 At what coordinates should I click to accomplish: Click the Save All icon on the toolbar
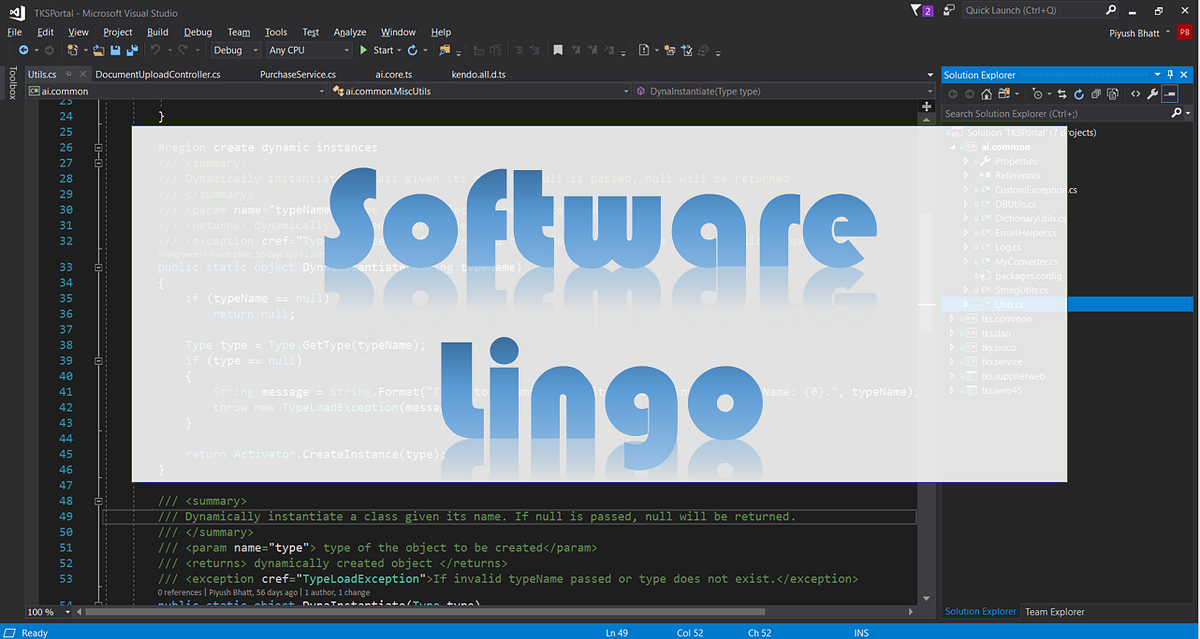click(132, 50)
